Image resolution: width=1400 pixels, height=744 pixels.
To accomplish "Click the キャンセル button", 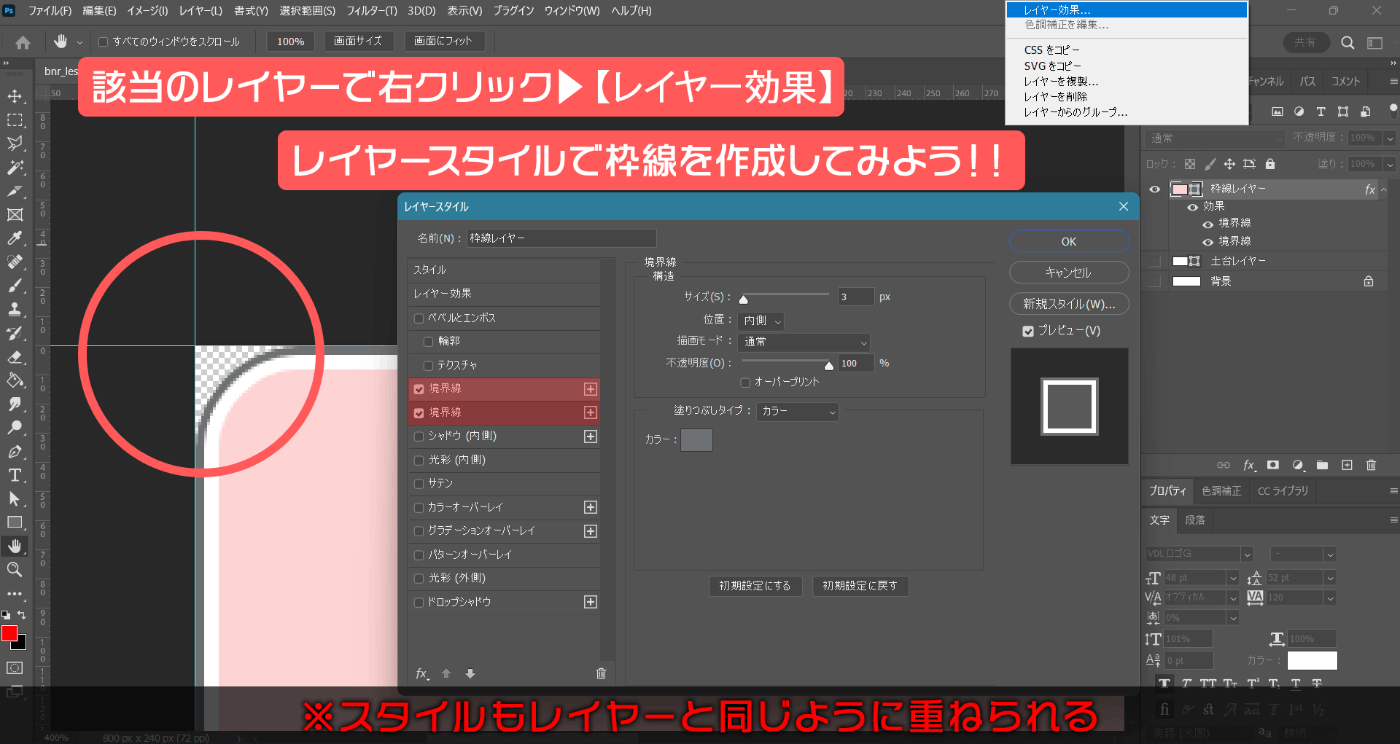I will 1069,273.
